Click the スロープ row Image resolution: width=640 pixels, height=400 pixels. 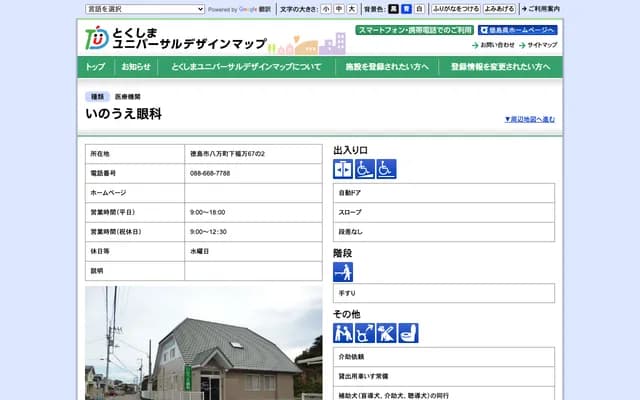tap(444, 212)
